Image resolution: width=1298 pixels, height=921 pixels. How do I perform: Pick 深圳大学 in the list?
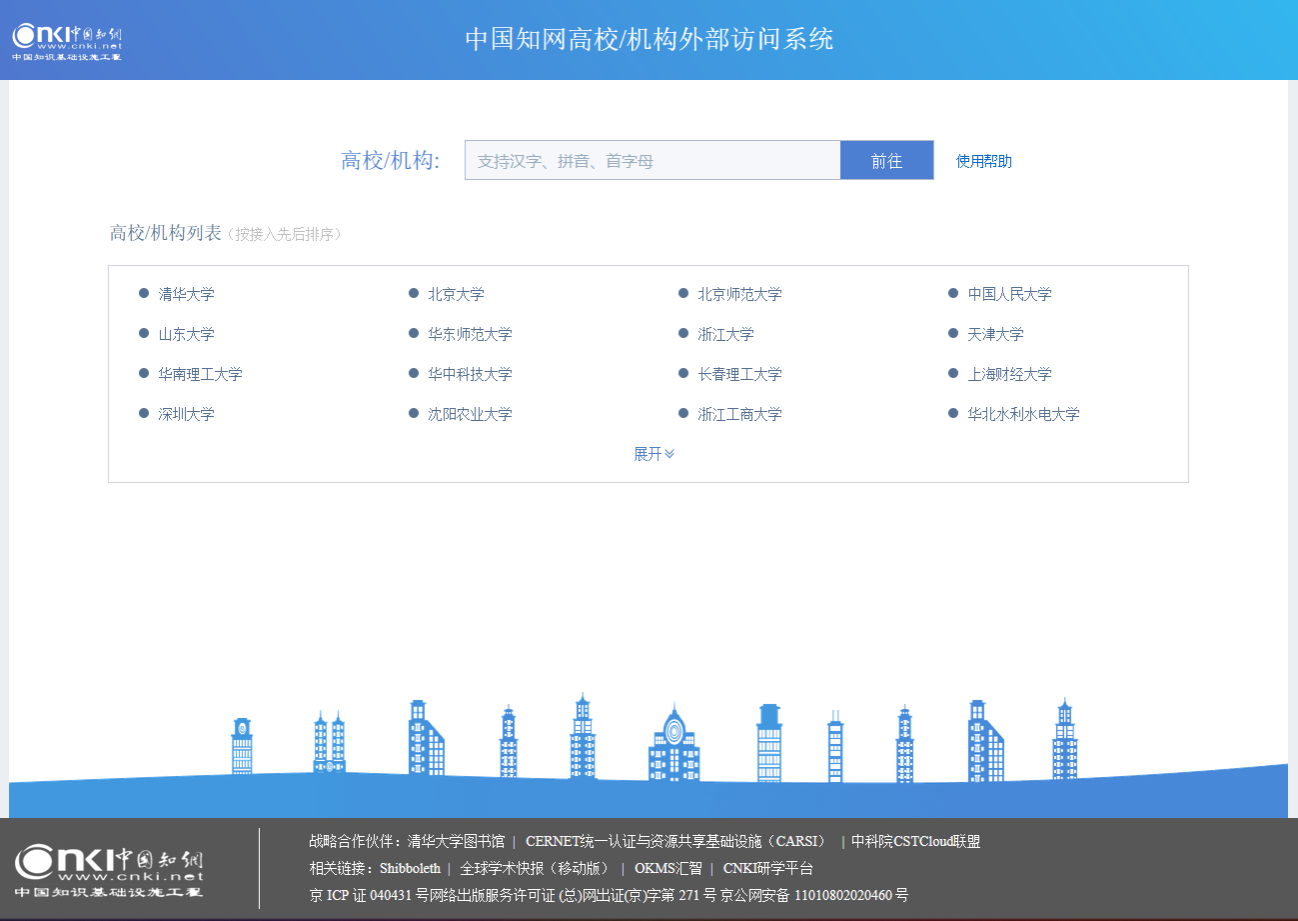coord(186,414)
